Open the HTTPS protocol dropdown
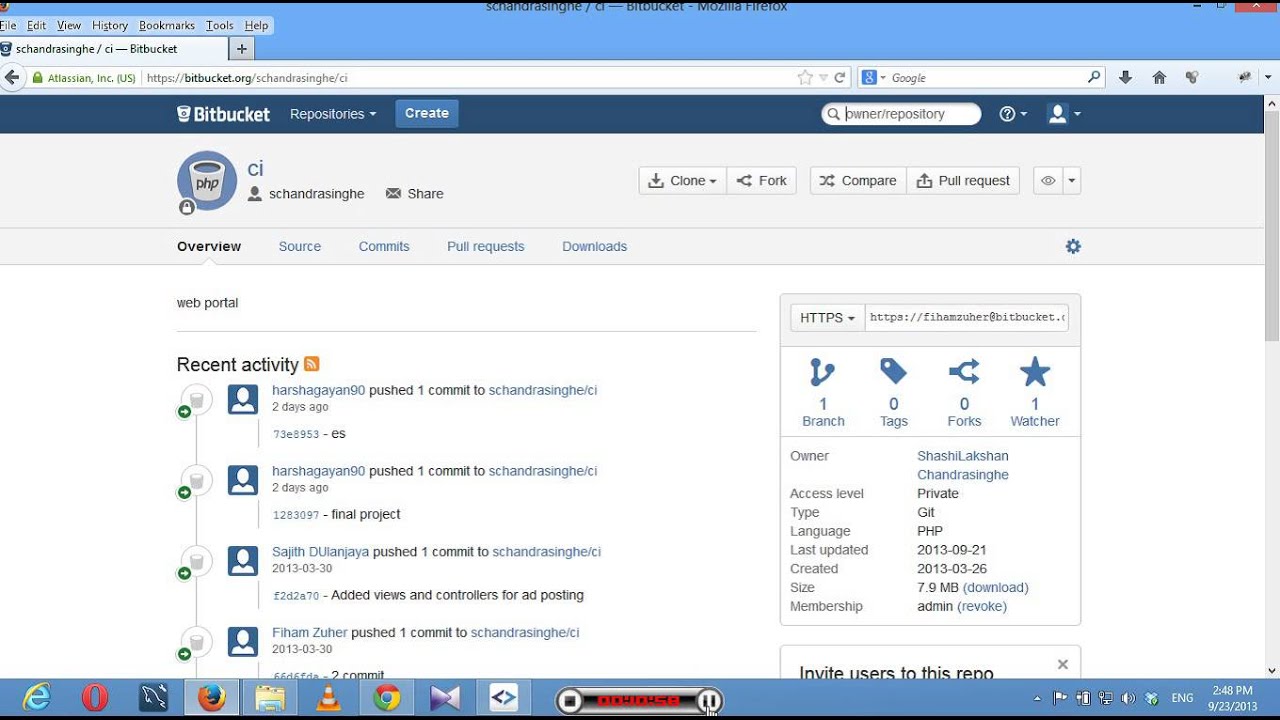The height and width of the screenshot is (720, 1280). pos(828,318)
